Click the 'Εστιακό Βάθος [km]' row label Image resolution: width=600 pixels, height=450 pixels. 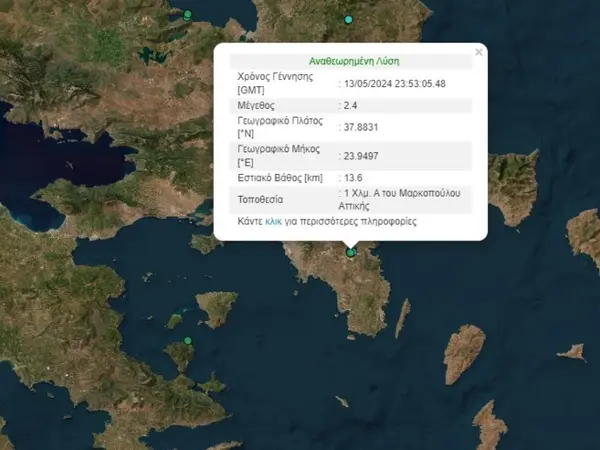click(279, 177)
